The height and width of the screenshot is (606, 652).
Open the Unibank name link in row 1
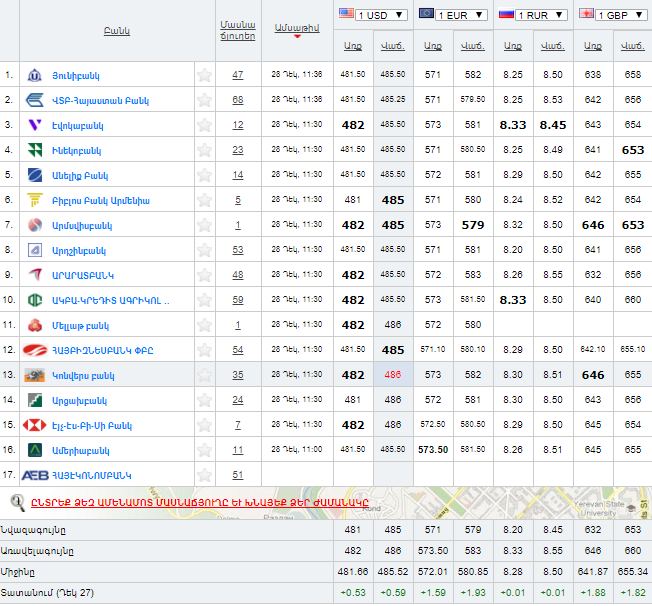(x=76, y=76)
